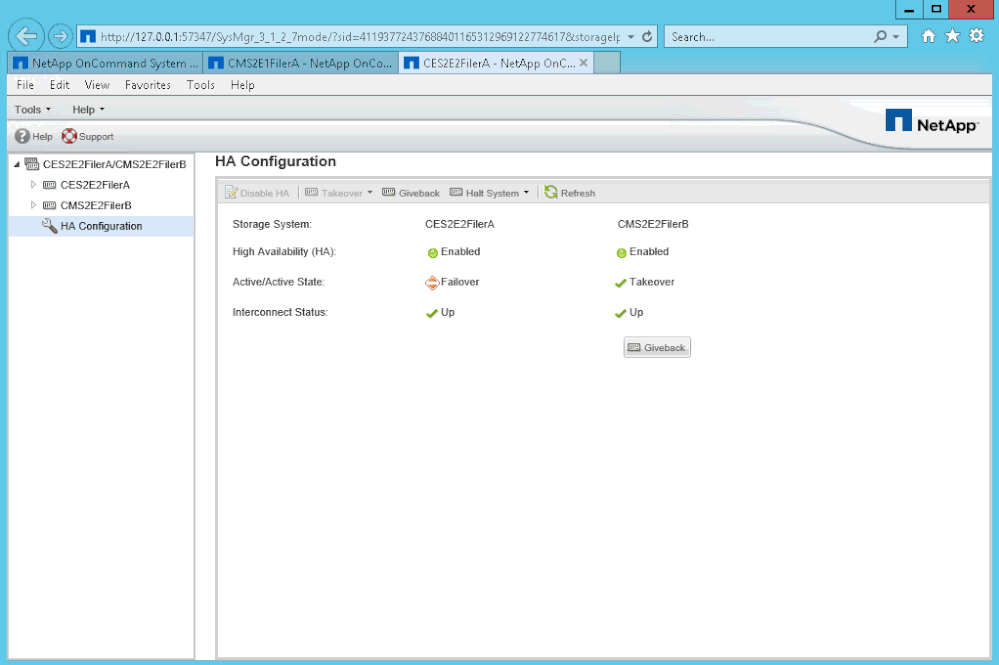Open a new blank browser tab

(607, 63)
